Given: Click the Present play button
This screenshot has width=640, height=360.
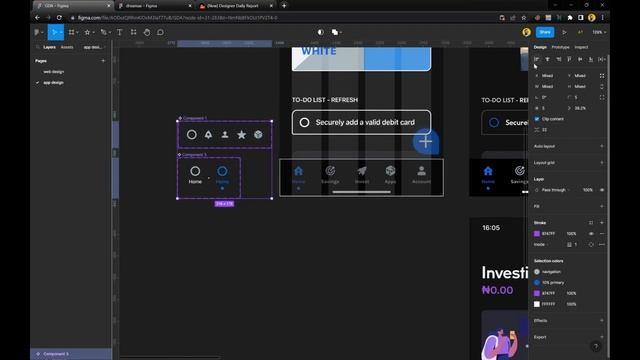Looking at the screenshot, I should [564, 32].
